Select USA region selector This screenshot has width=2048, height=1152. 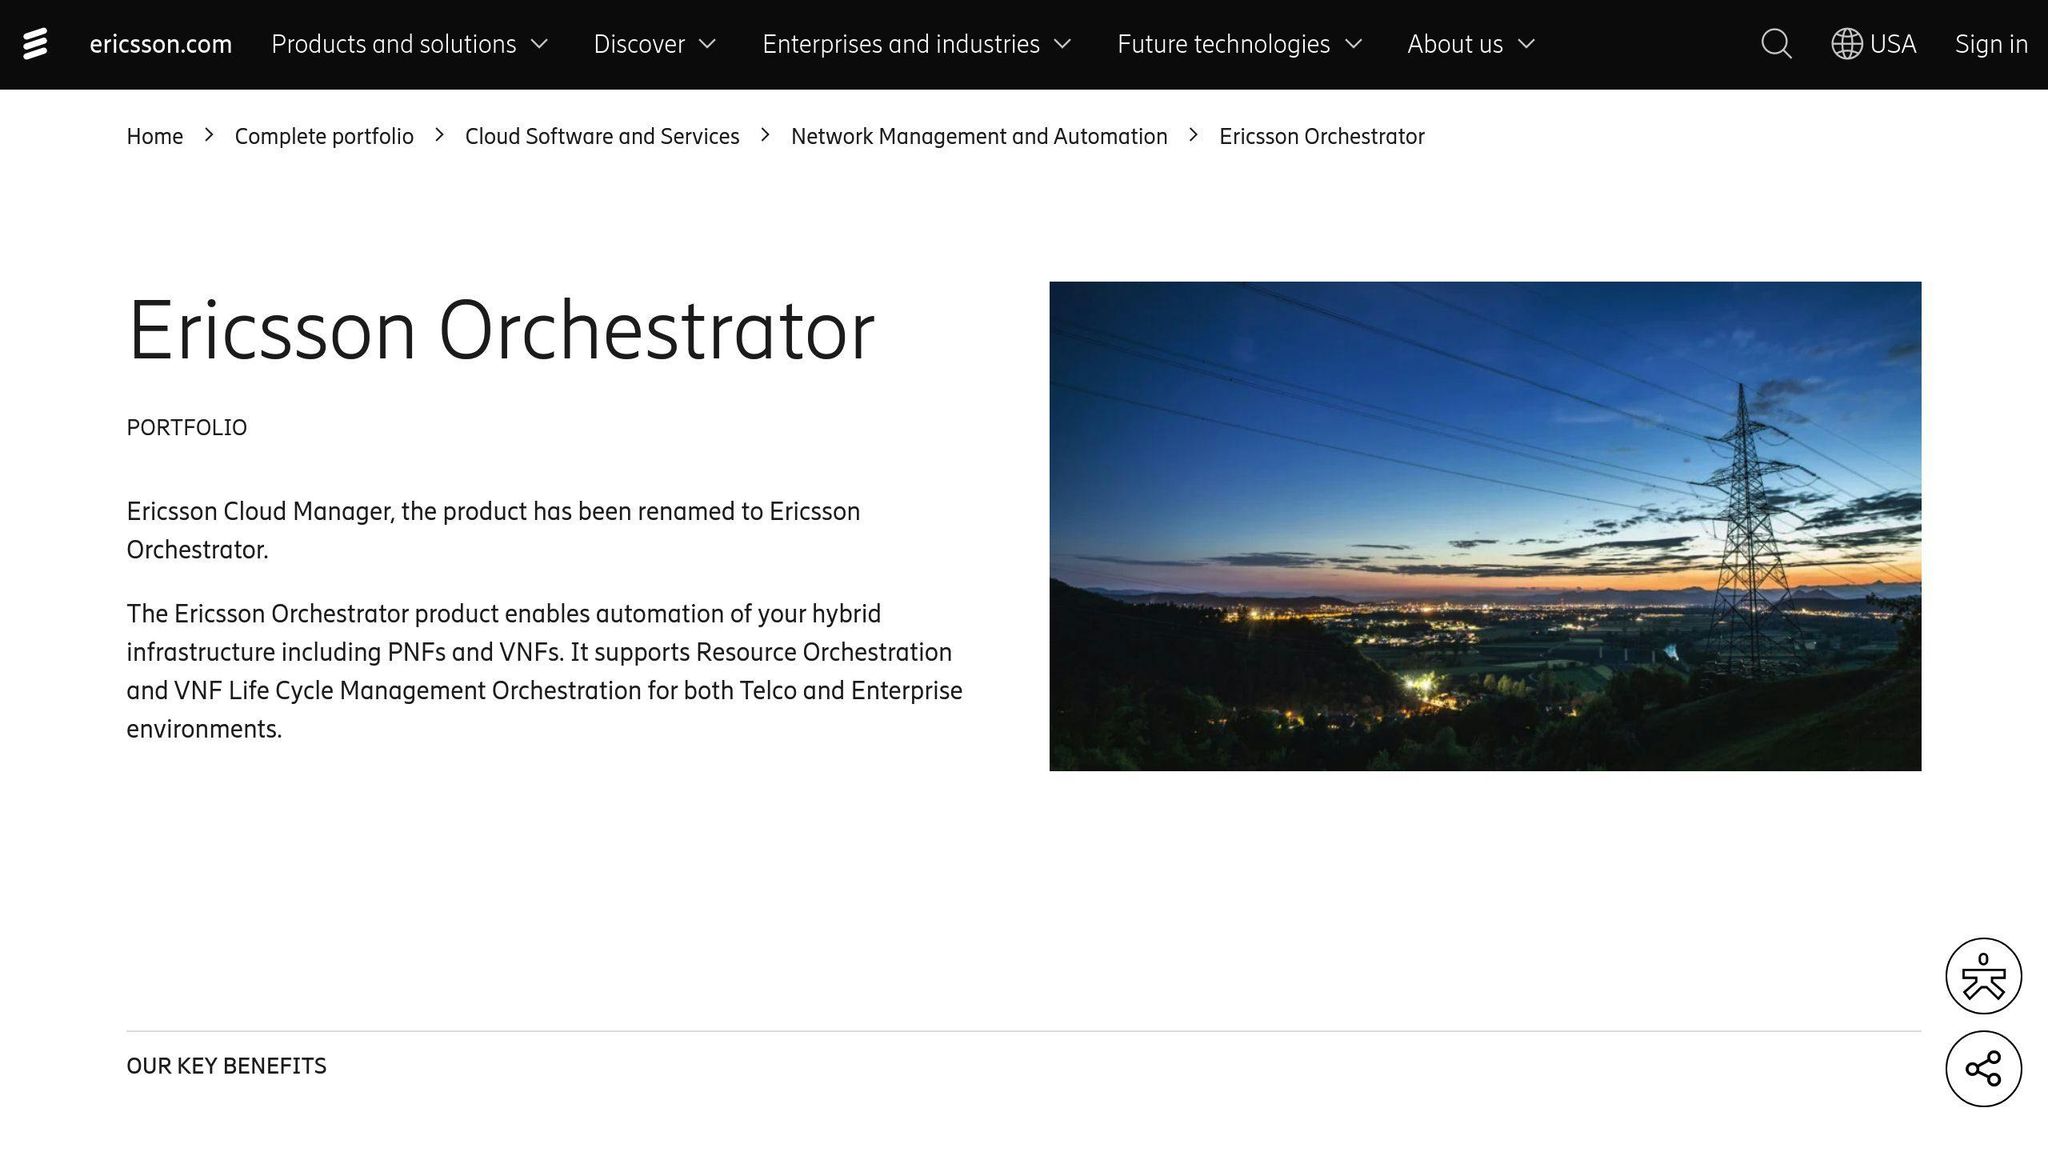(x=1892, y=44)
